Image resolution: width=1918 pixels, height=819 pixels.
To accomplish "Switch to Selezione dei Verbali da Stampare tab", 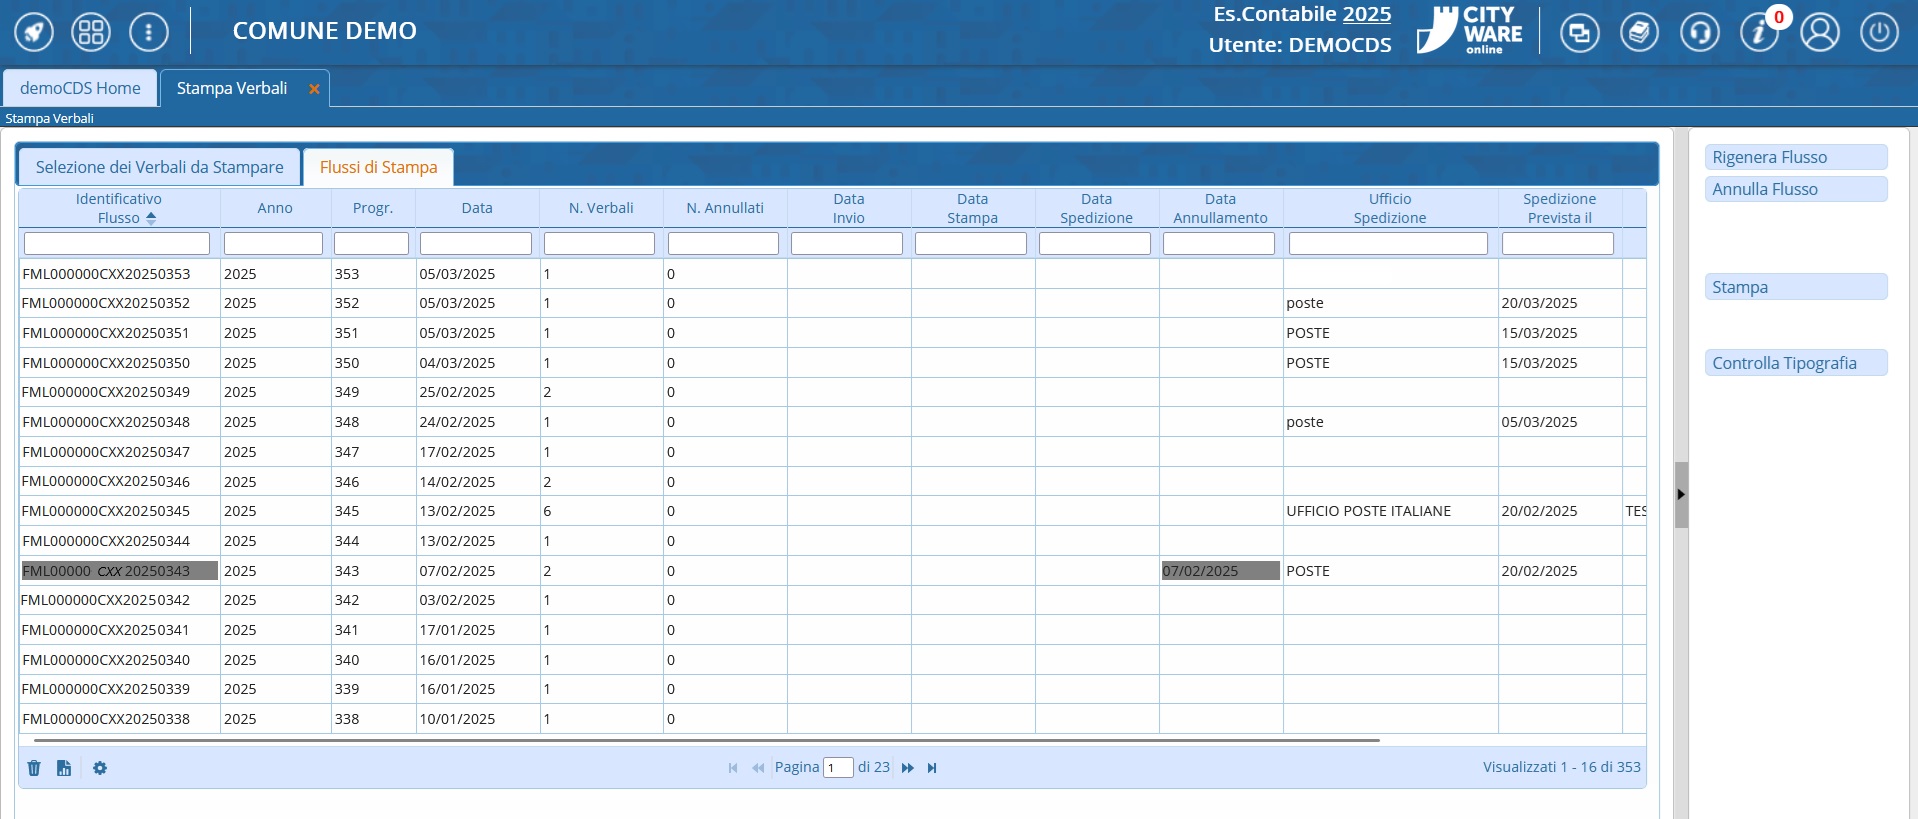I will 159,167.
